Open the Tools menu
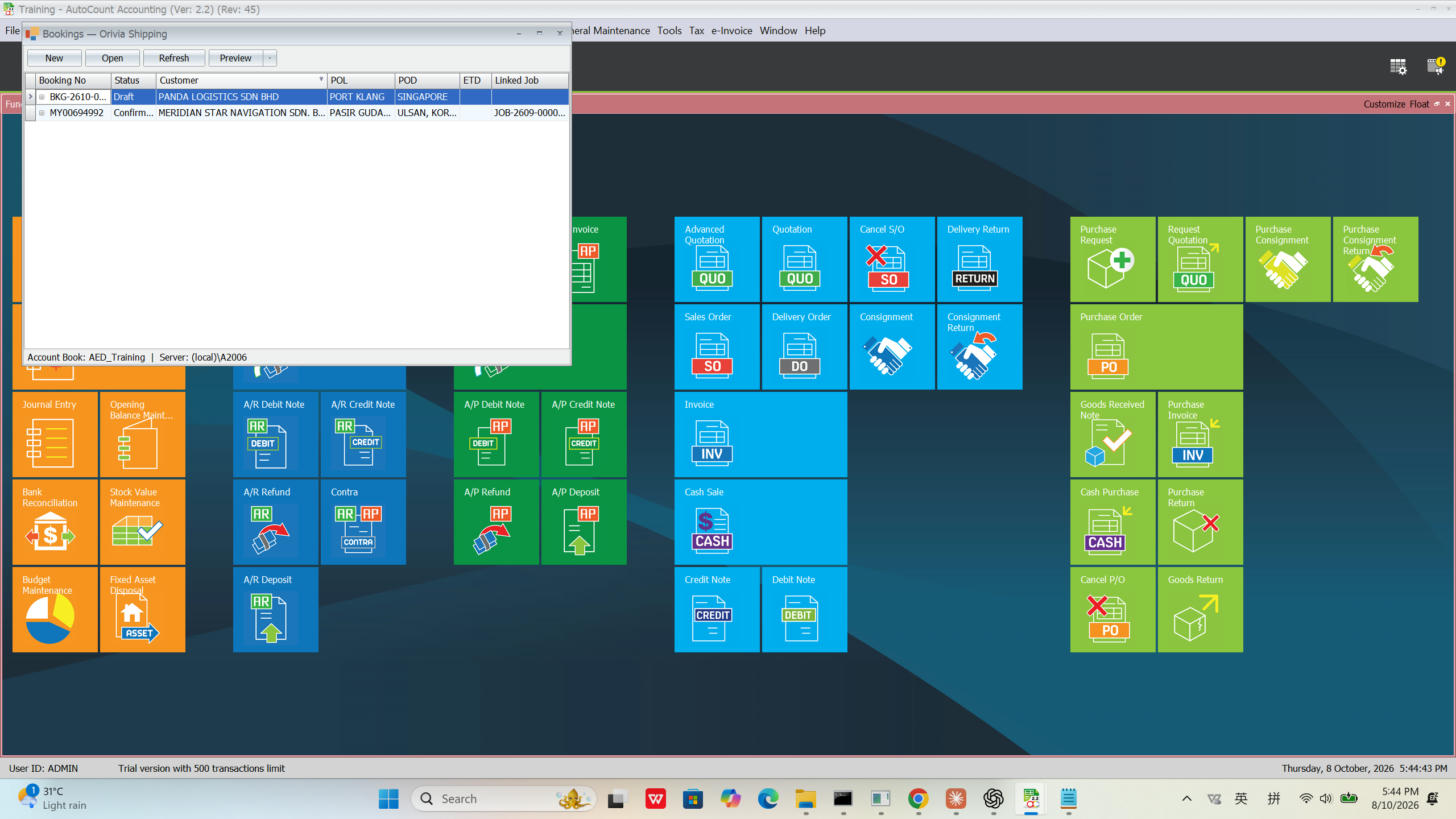This screenshot has height=819, width=1456. pos(669,30)
